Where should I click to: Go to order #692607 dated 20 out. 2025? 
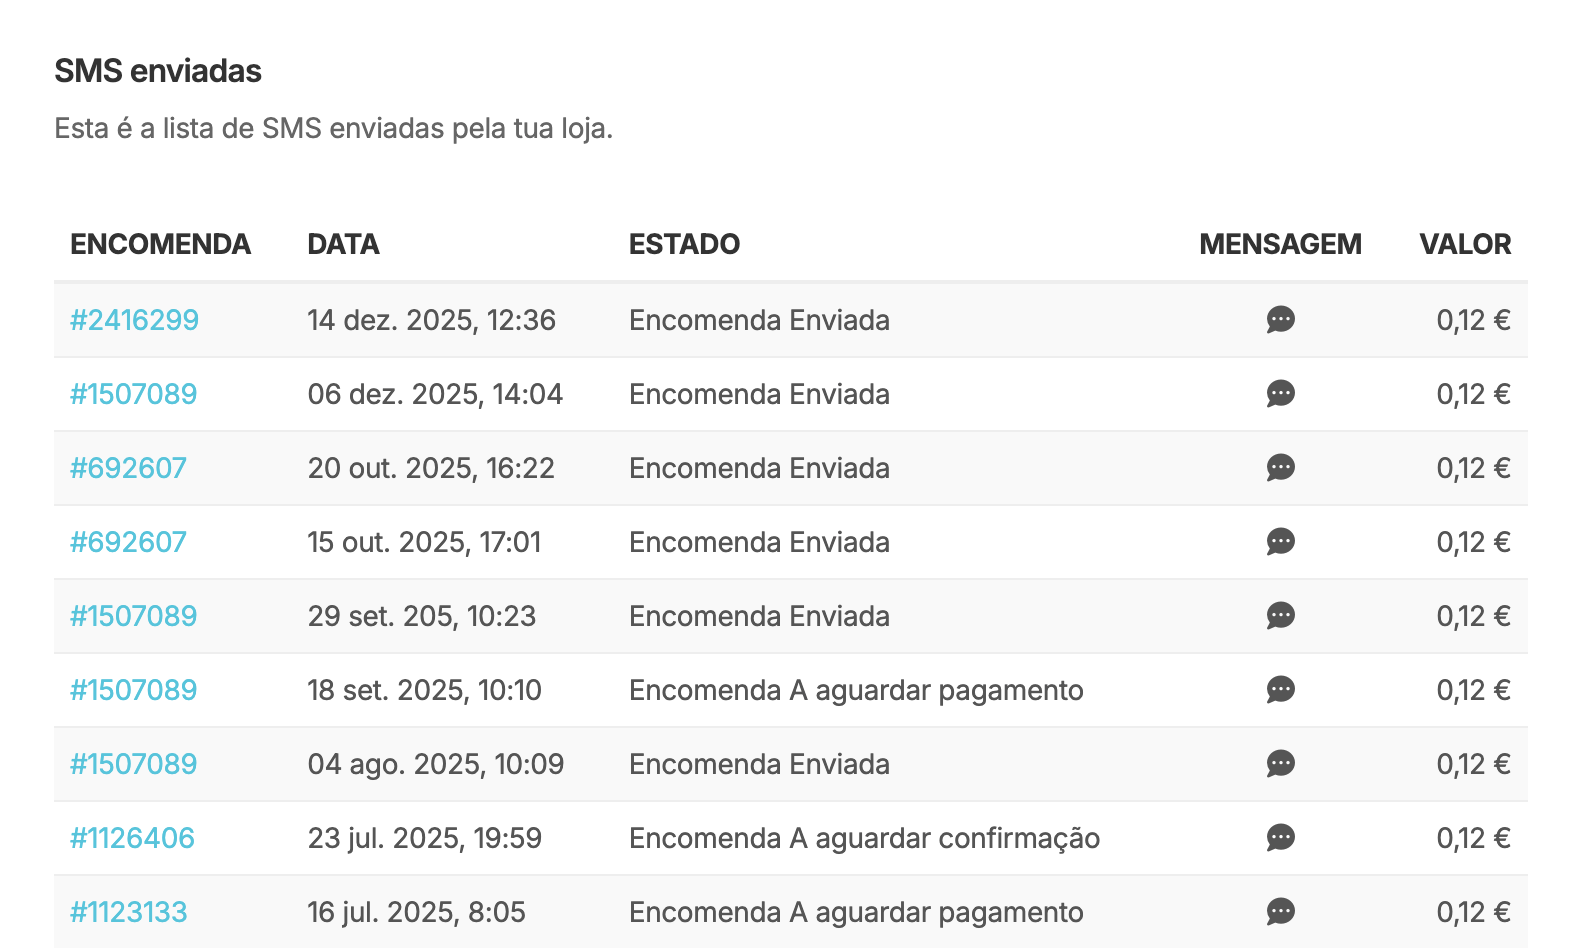128,468
